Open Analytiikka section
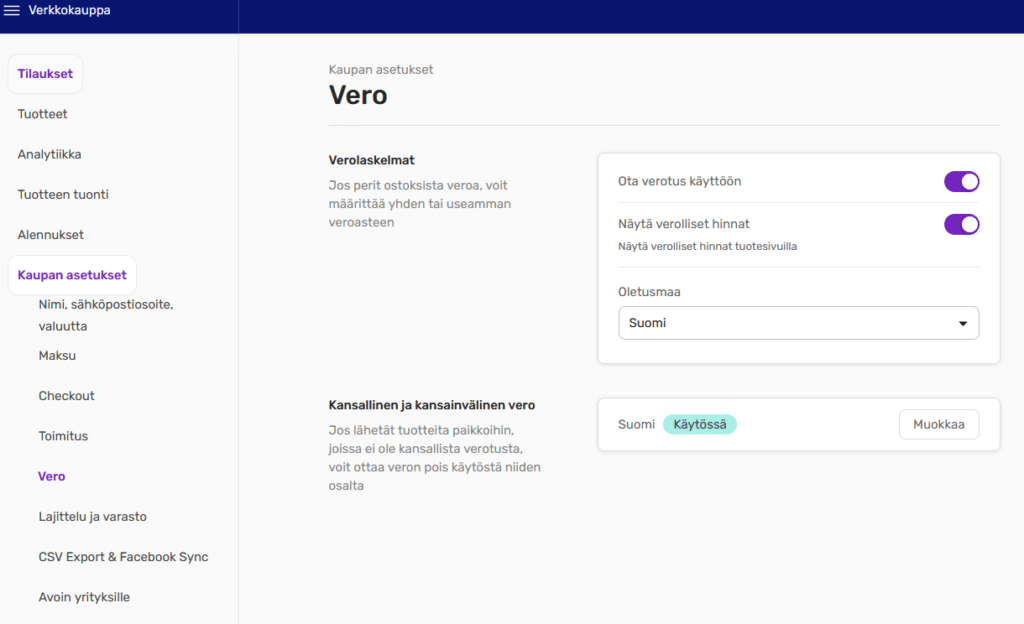 pos(49,154)
